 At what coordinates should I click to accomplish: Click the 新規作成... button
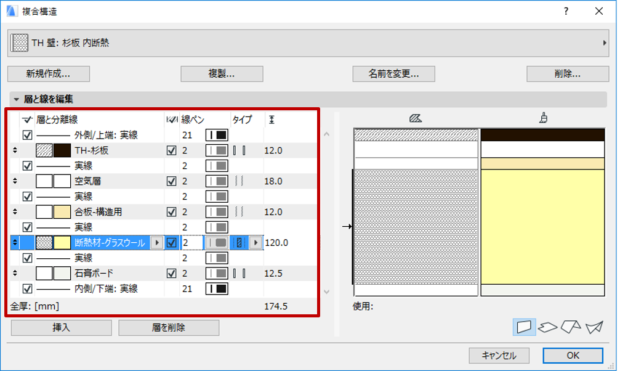[49, 74]
